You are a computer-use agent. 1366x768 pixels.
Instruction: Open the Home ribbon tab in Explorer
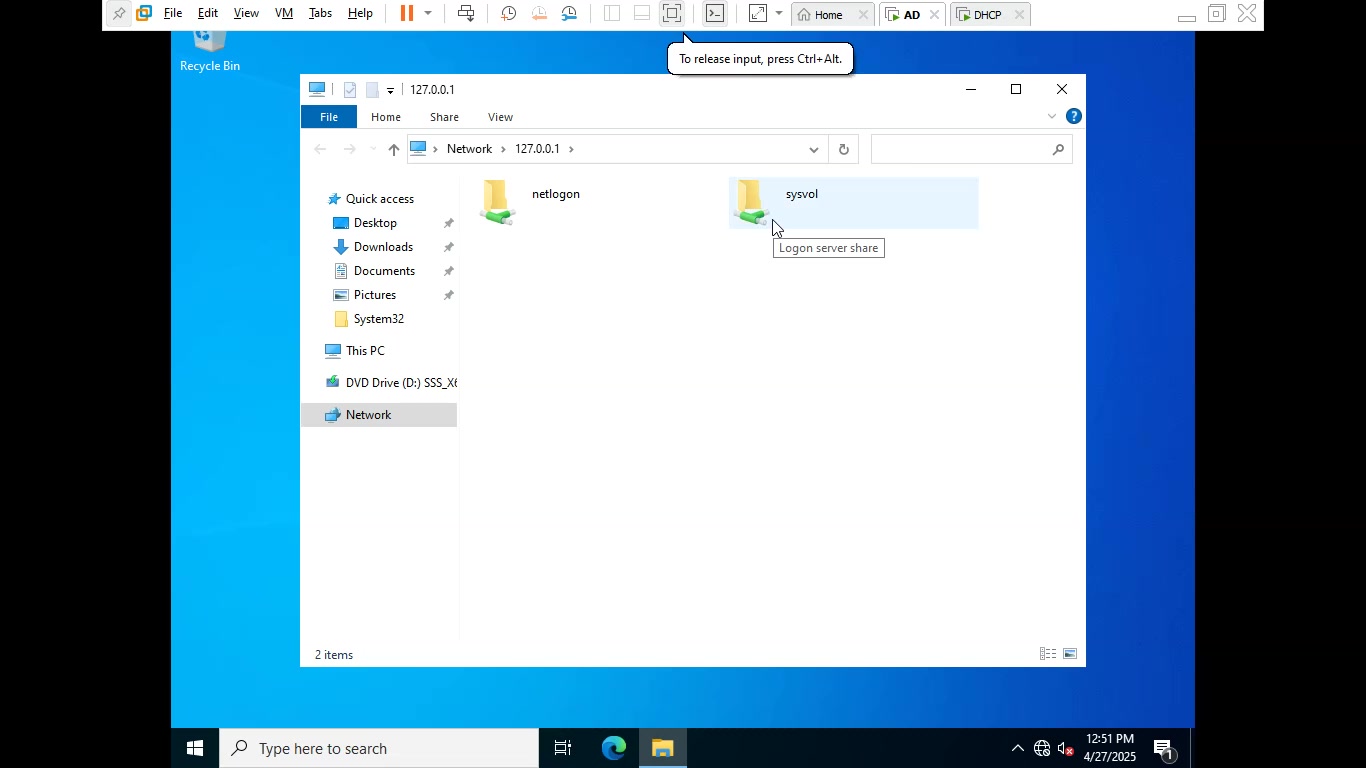[x=386, y=117]
